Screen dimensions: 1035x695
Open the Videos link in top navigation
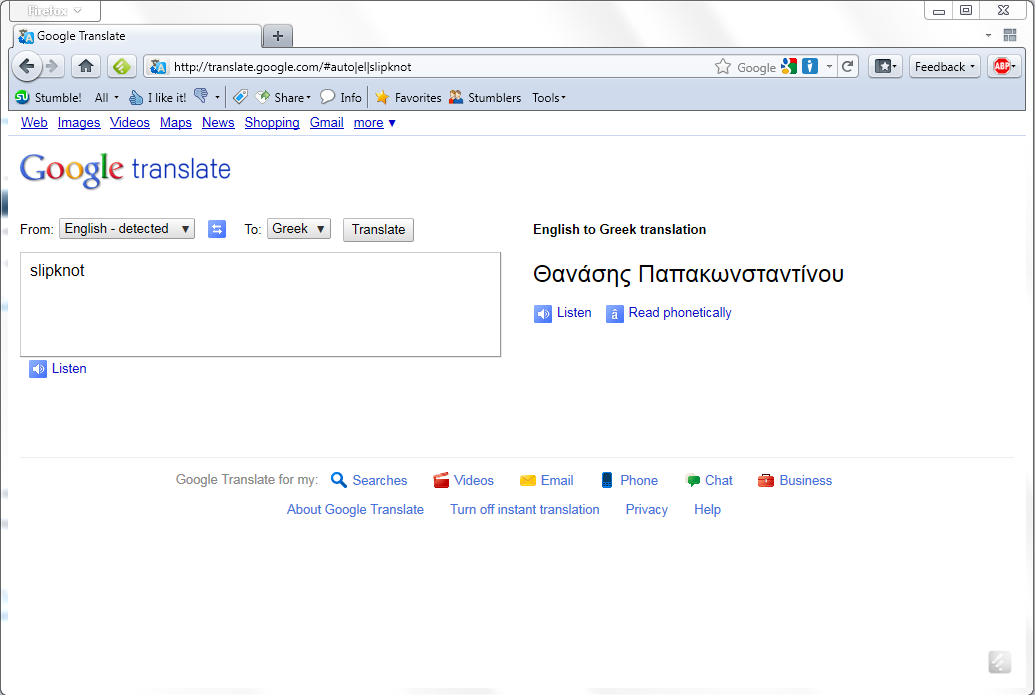click(x=130, y=123)
